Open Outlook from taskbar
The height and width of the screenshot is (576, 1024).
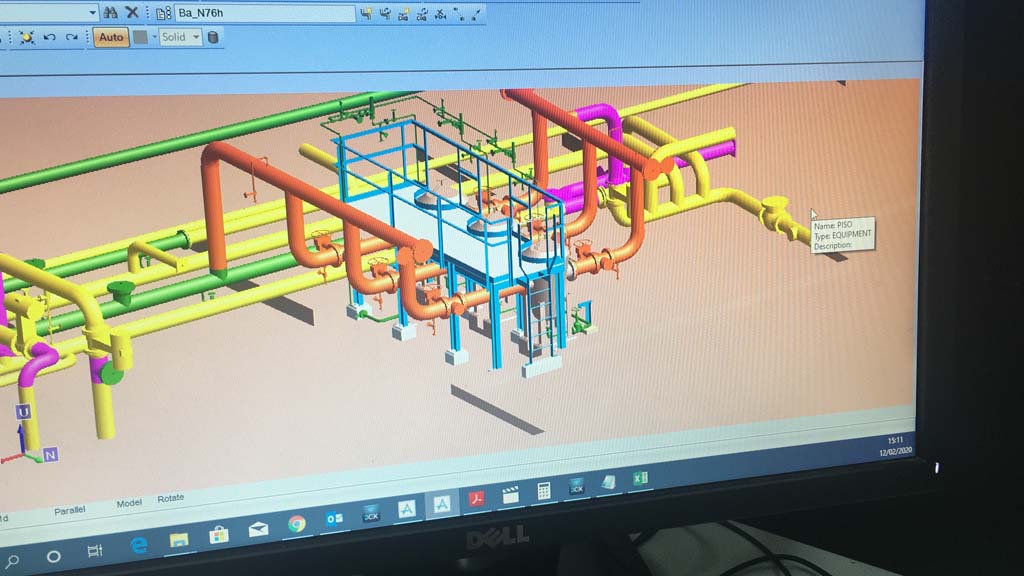click(x=334, y=519)
